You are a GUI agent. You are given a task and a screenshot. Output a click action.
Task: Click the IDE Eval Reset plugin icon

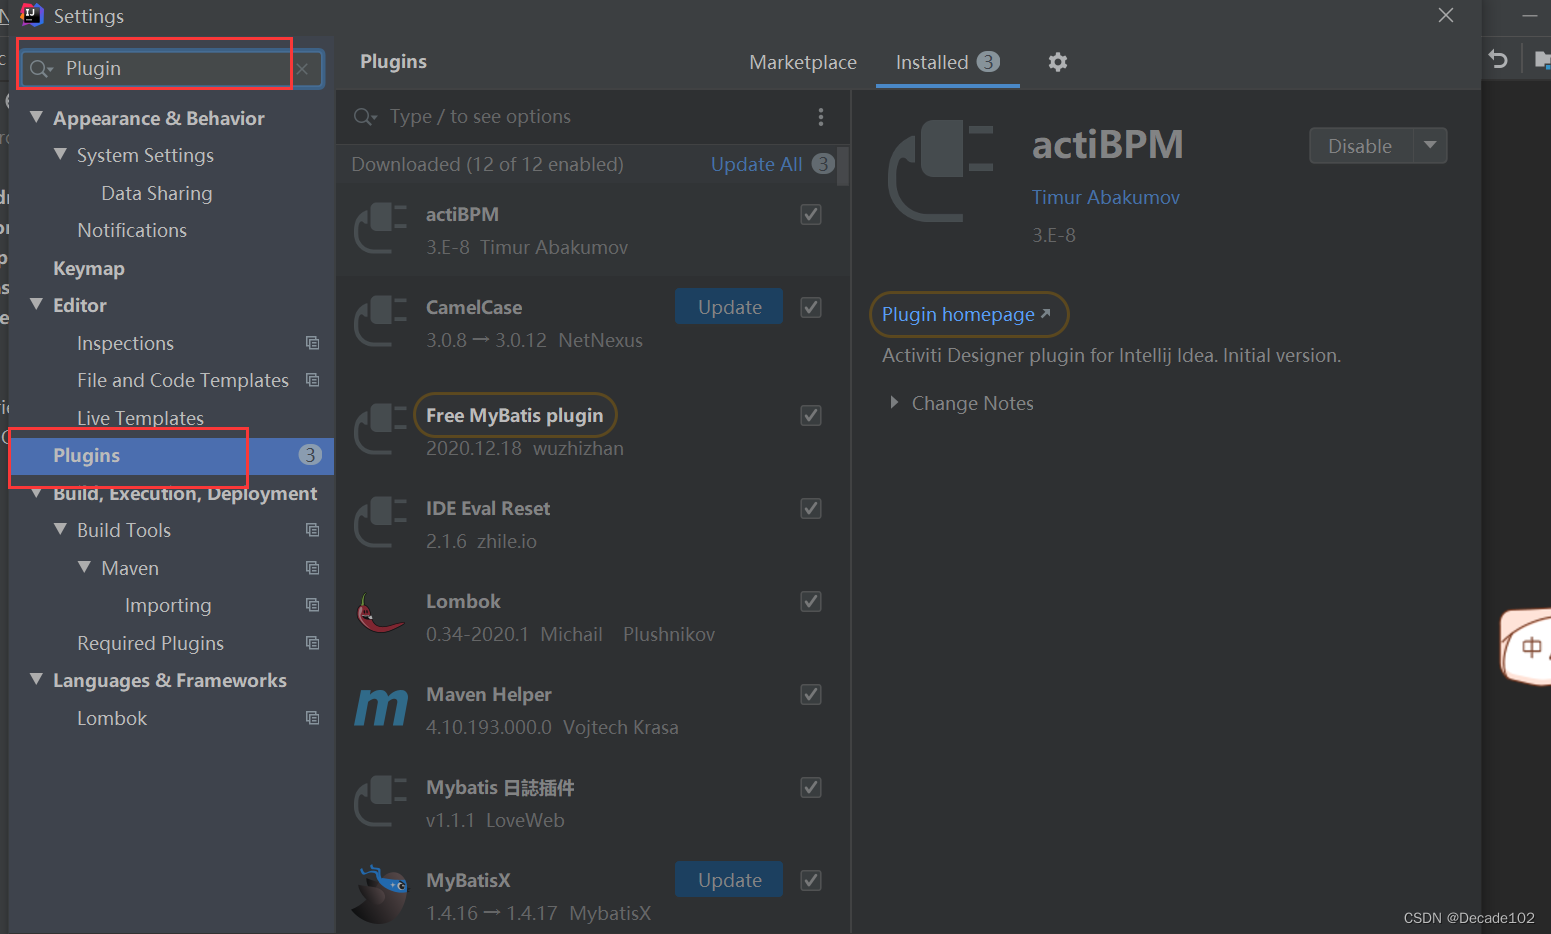380,523
